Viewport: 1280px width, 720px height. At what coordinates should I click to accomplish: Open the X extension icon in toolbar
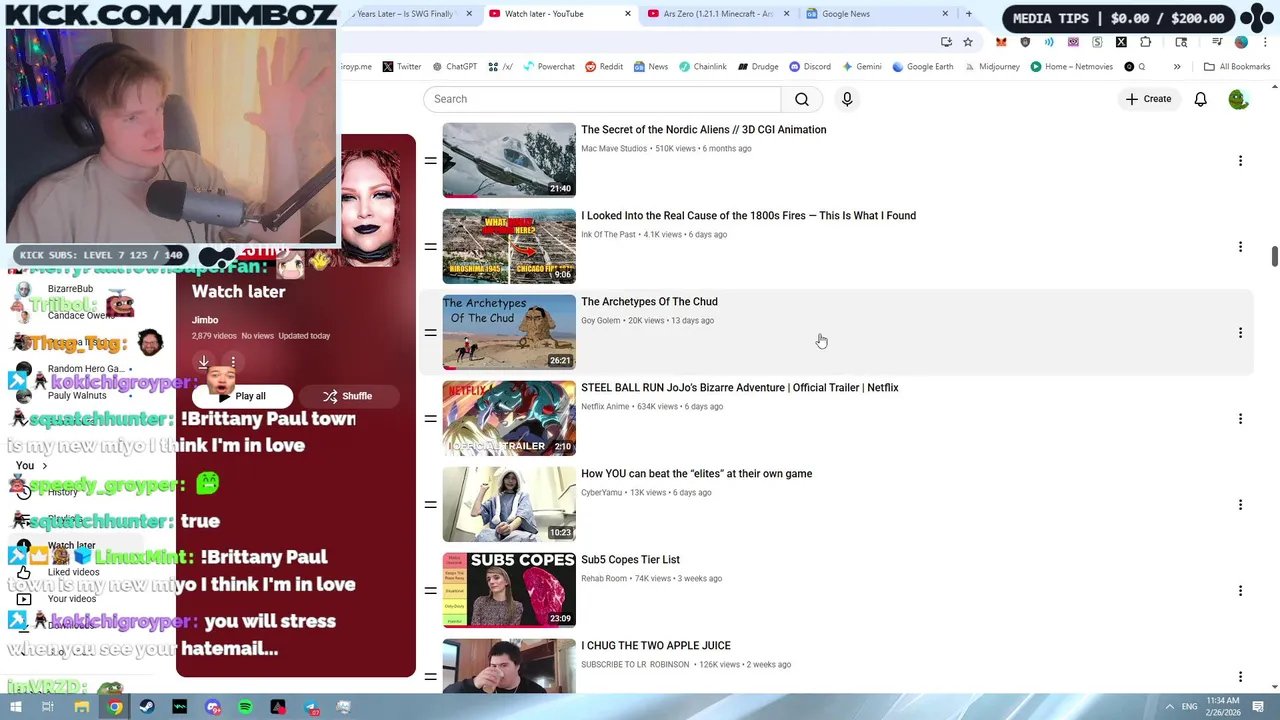point(1121,42)
